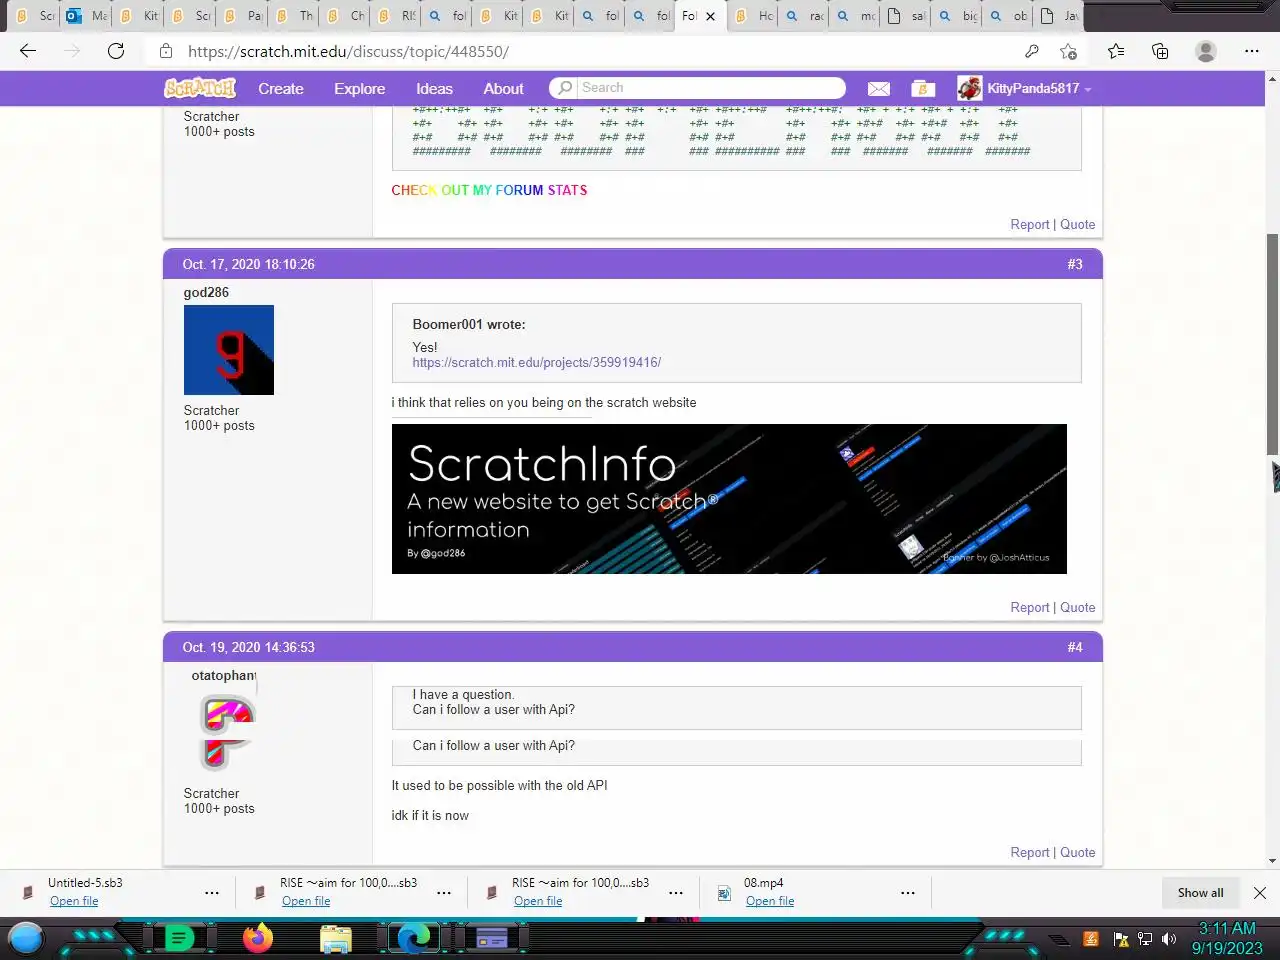Open the second RISE ~aim download file

point(538,901)
